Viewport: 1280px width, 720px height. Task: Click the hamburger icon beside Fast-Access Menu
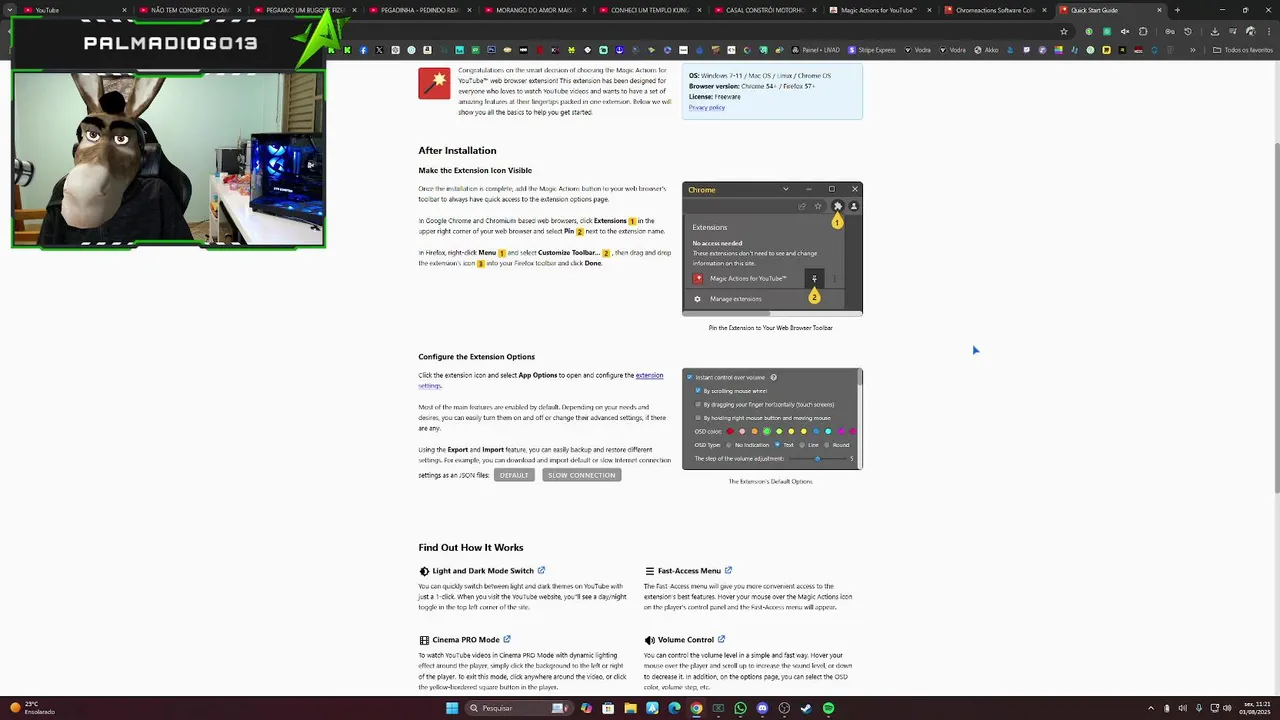click(x=650, y=571)
